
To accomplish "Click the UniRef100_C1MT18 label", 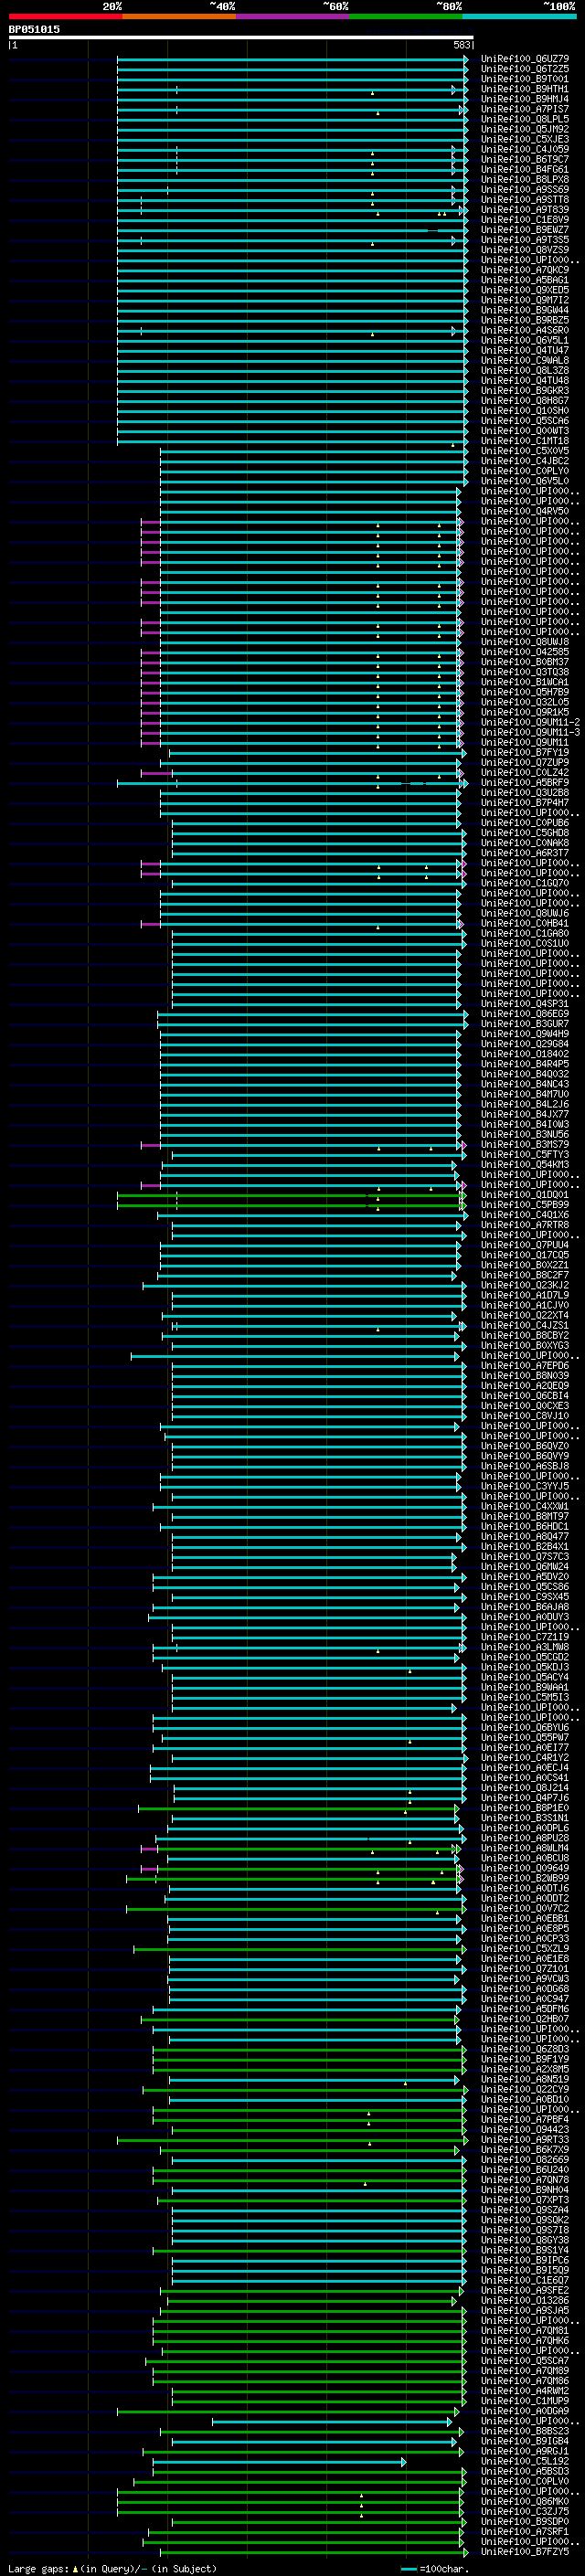I will [524, 441].
